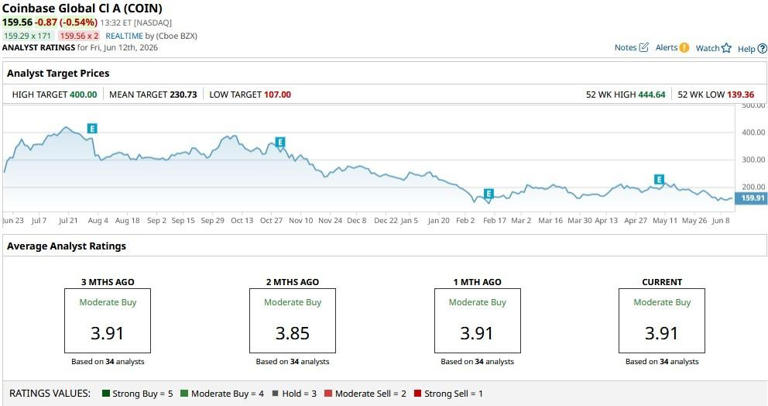The width and height of the screenshot is (768, 406).
Task: Click the Watch link text
Action: (708, 48)
